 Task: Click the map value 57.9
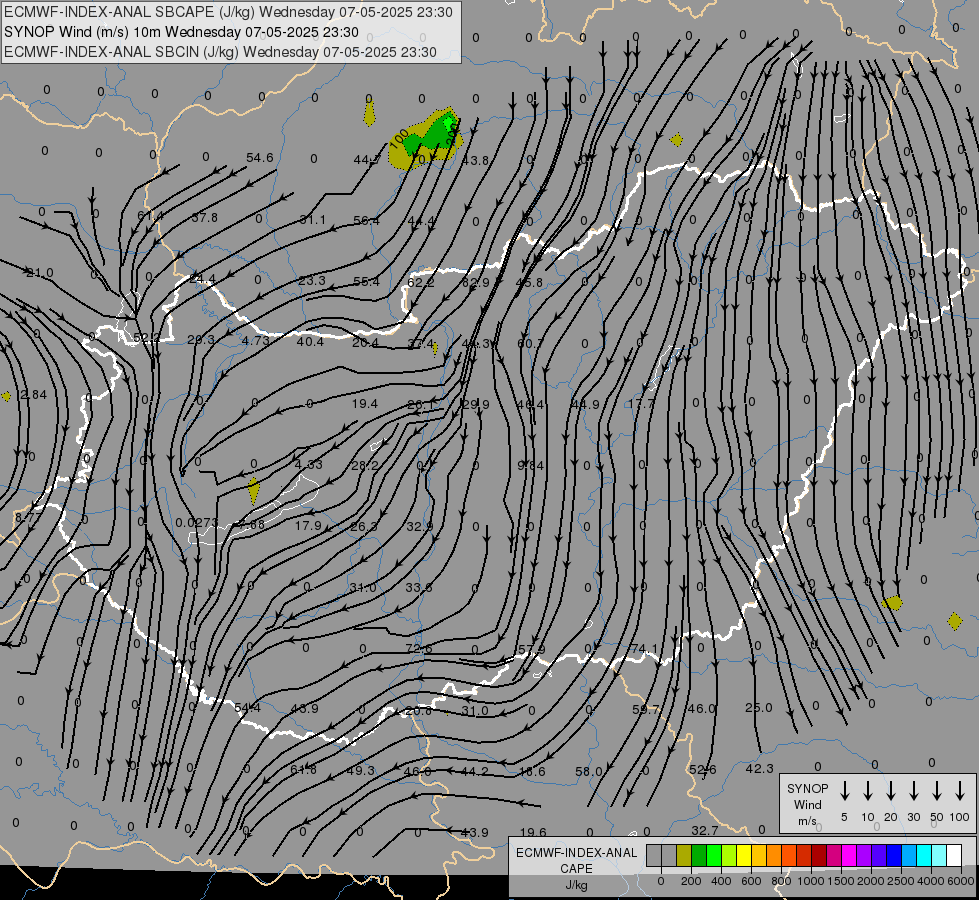532,650
